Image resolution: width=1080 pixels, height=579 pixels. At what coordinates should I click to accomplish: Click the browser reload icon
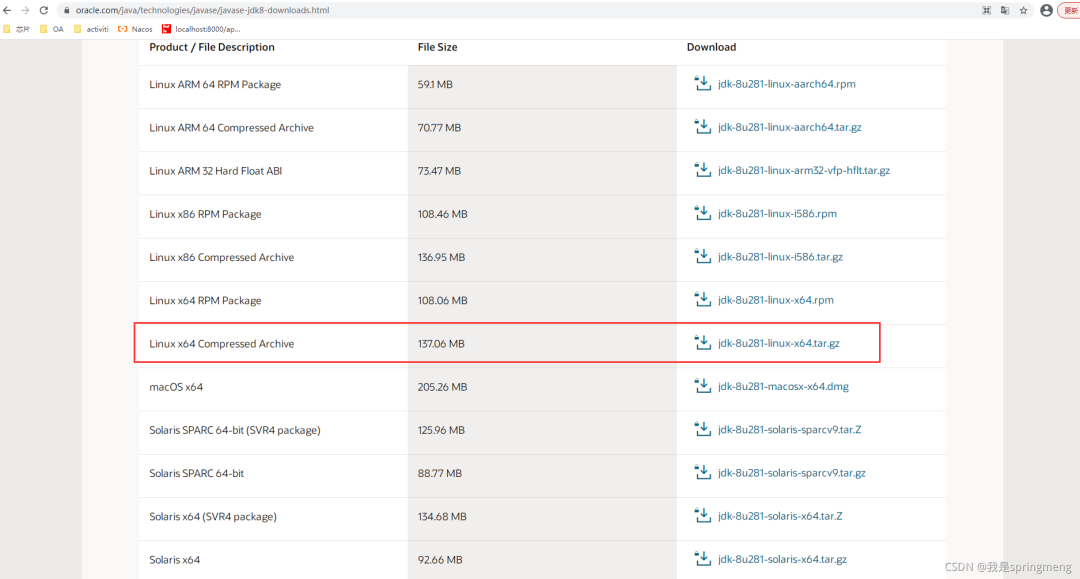[43, 10]
